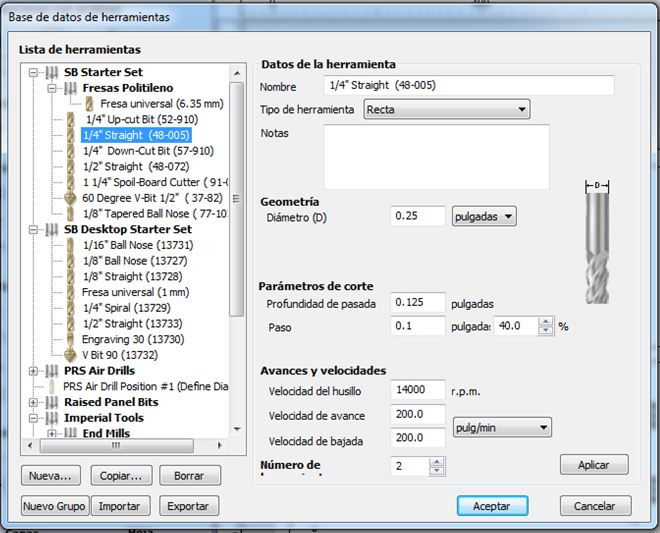Click the 1/4" Down-Cut Bit tool icon
The width and height of the screenshot is (660, 533).
pyautogui.click(x=71, y=151)
